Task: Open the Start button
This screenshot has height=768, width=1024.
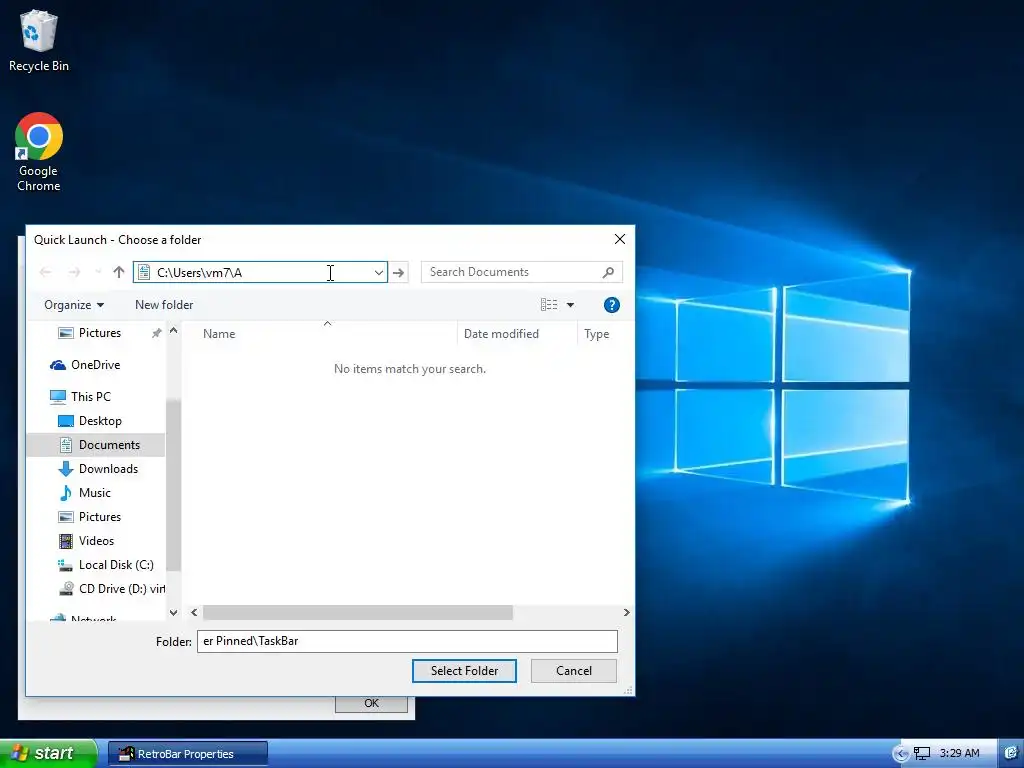Action: point(48,753)
